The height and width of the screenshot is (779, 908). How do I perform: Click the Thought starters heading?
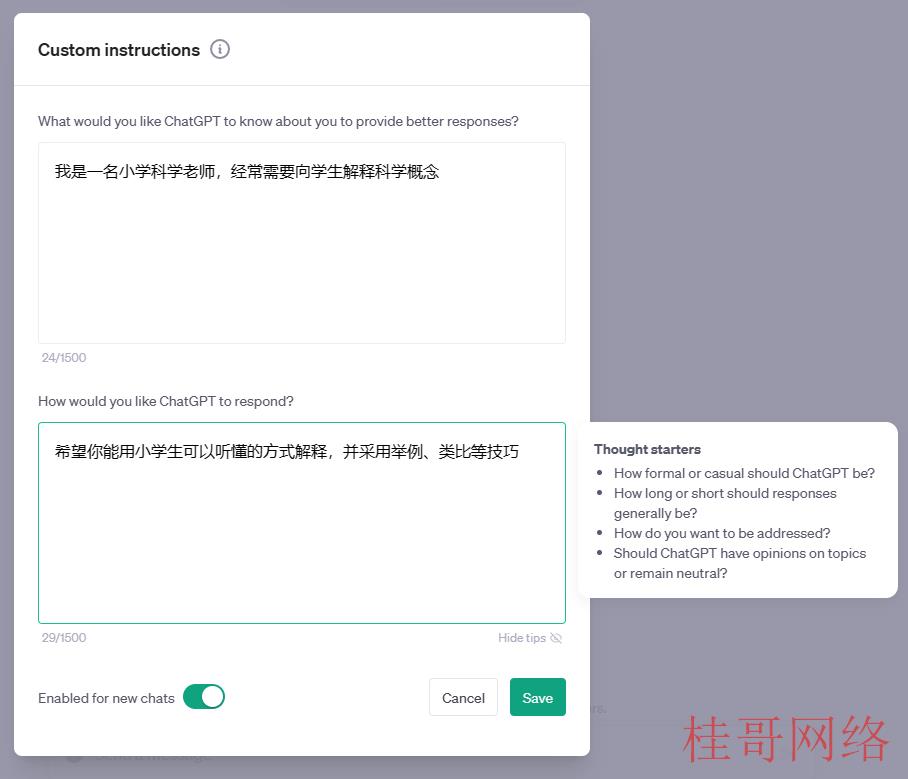point(647,449)
